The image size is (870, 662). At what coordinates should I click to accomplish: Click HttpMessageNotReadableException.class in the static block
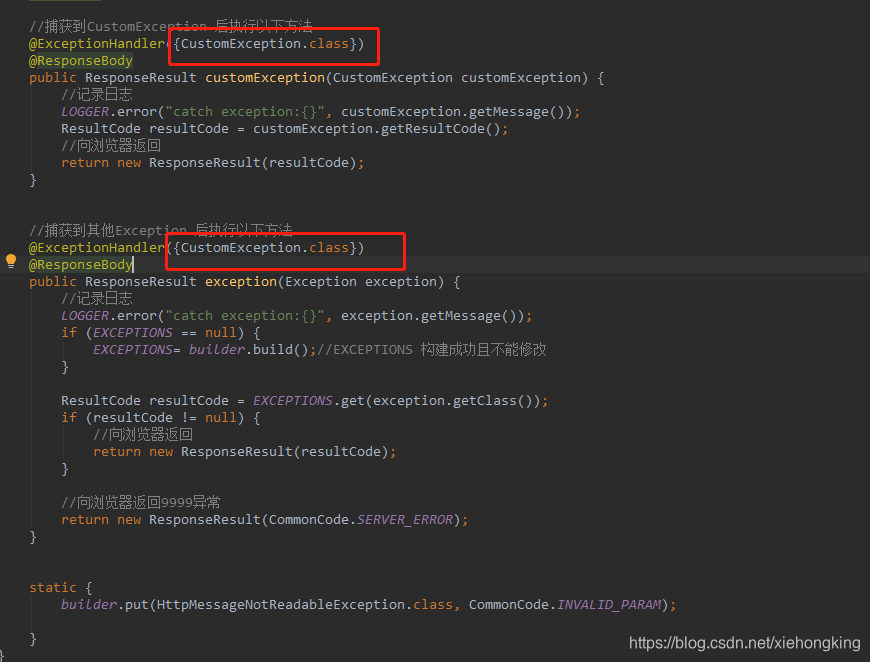(300, 604)
